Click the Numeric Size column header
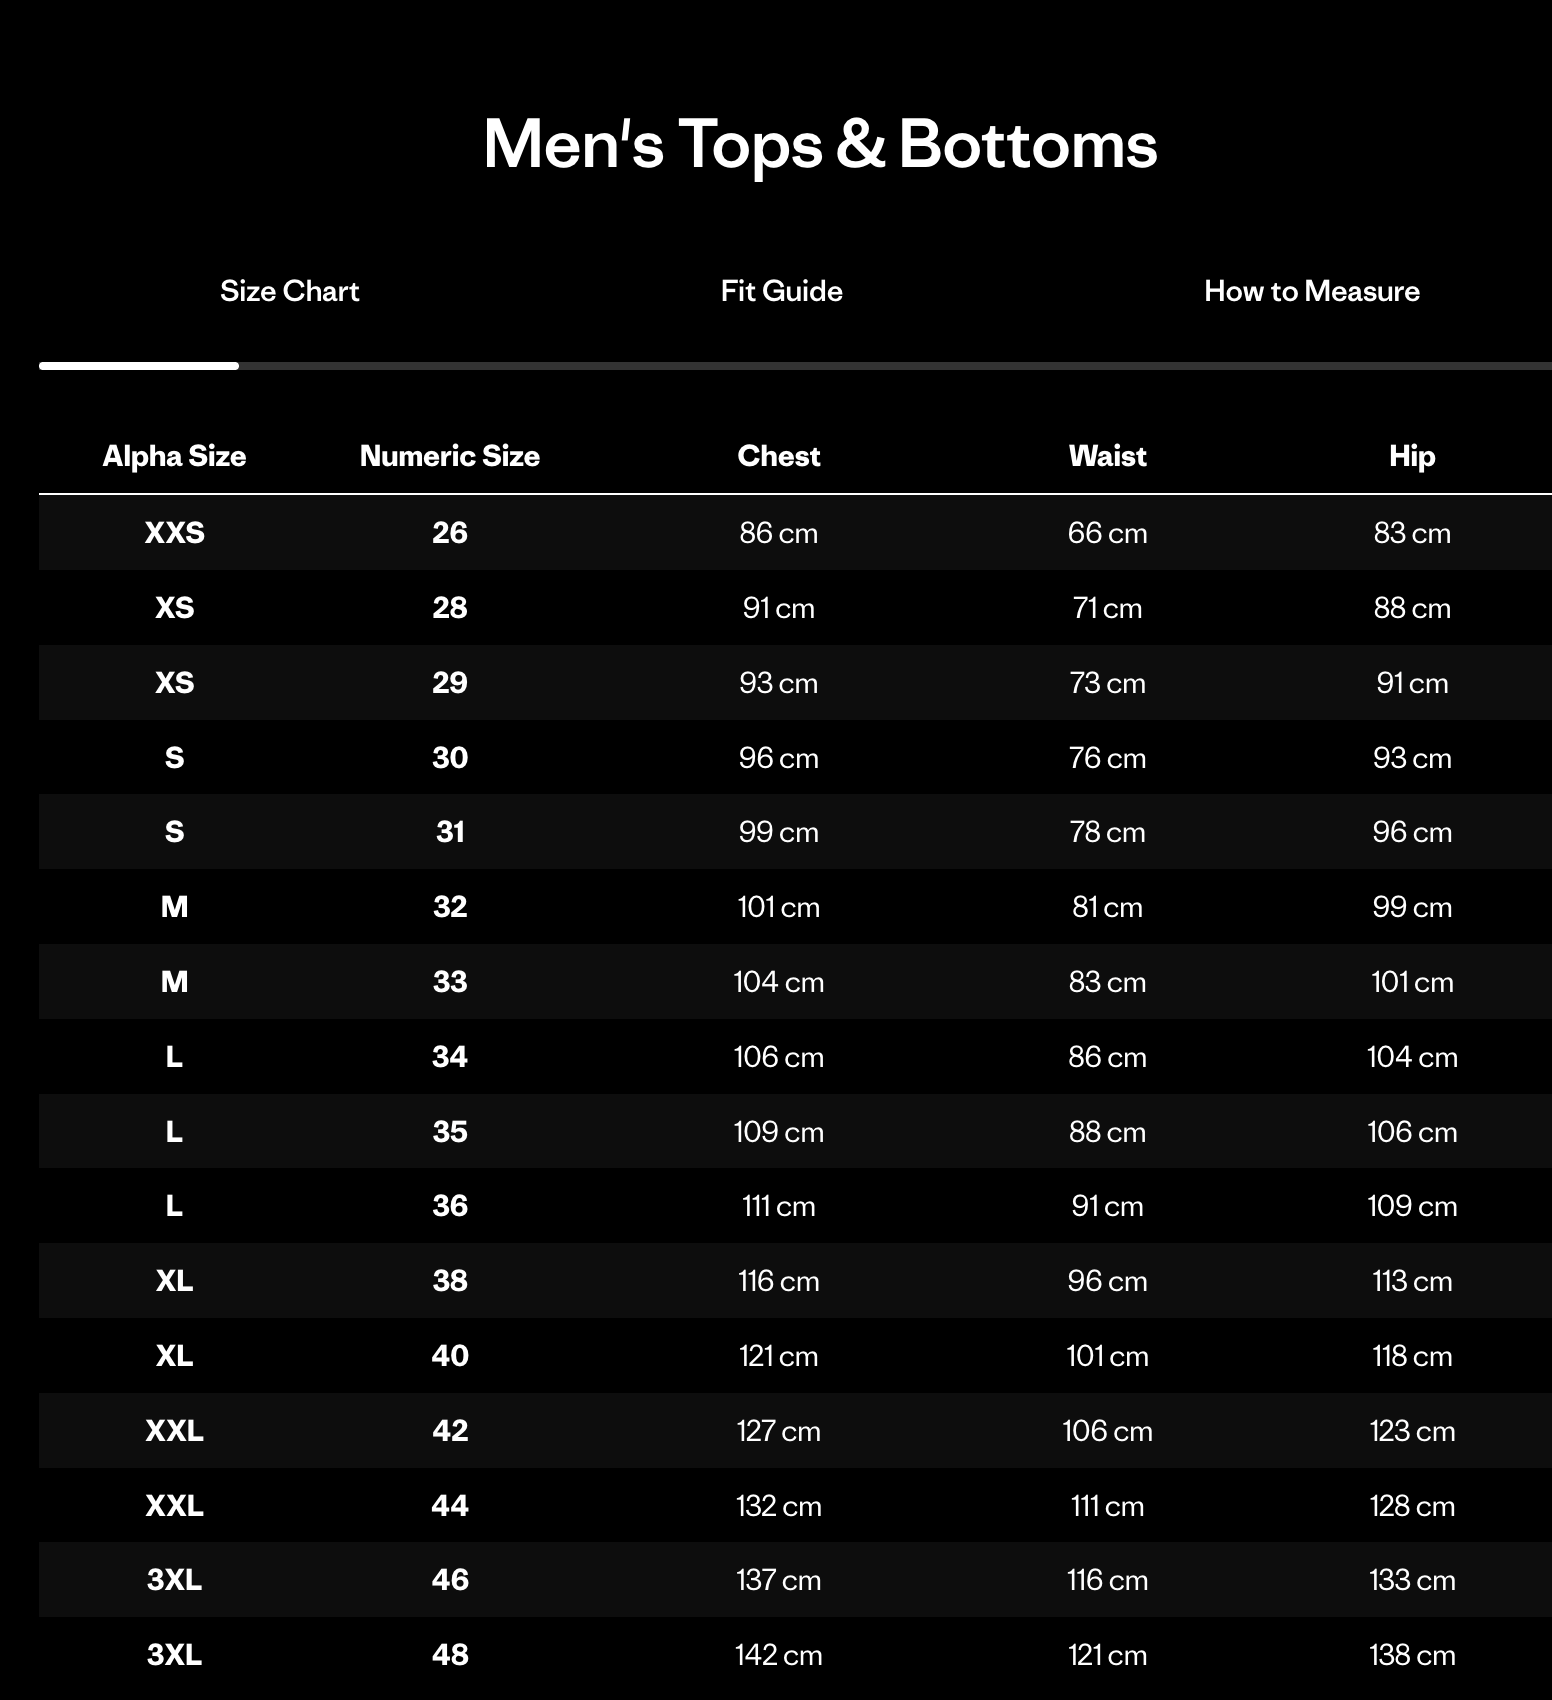This screenshot has height=1700, width=1552. click(449, 456)
